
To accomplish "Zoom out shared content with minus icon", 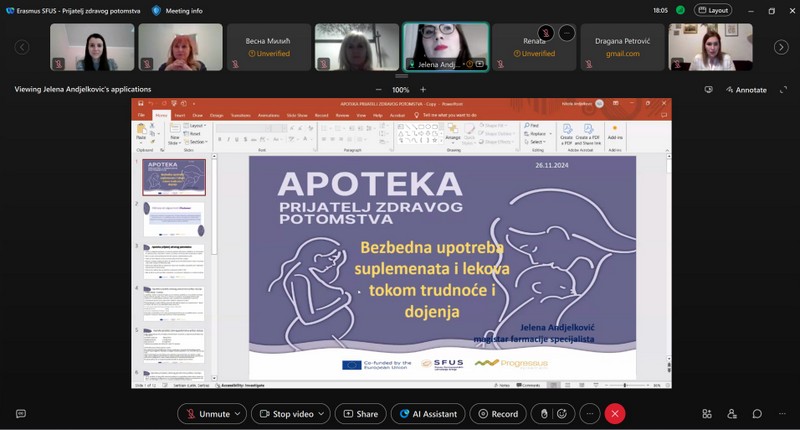I will [378, 89].
